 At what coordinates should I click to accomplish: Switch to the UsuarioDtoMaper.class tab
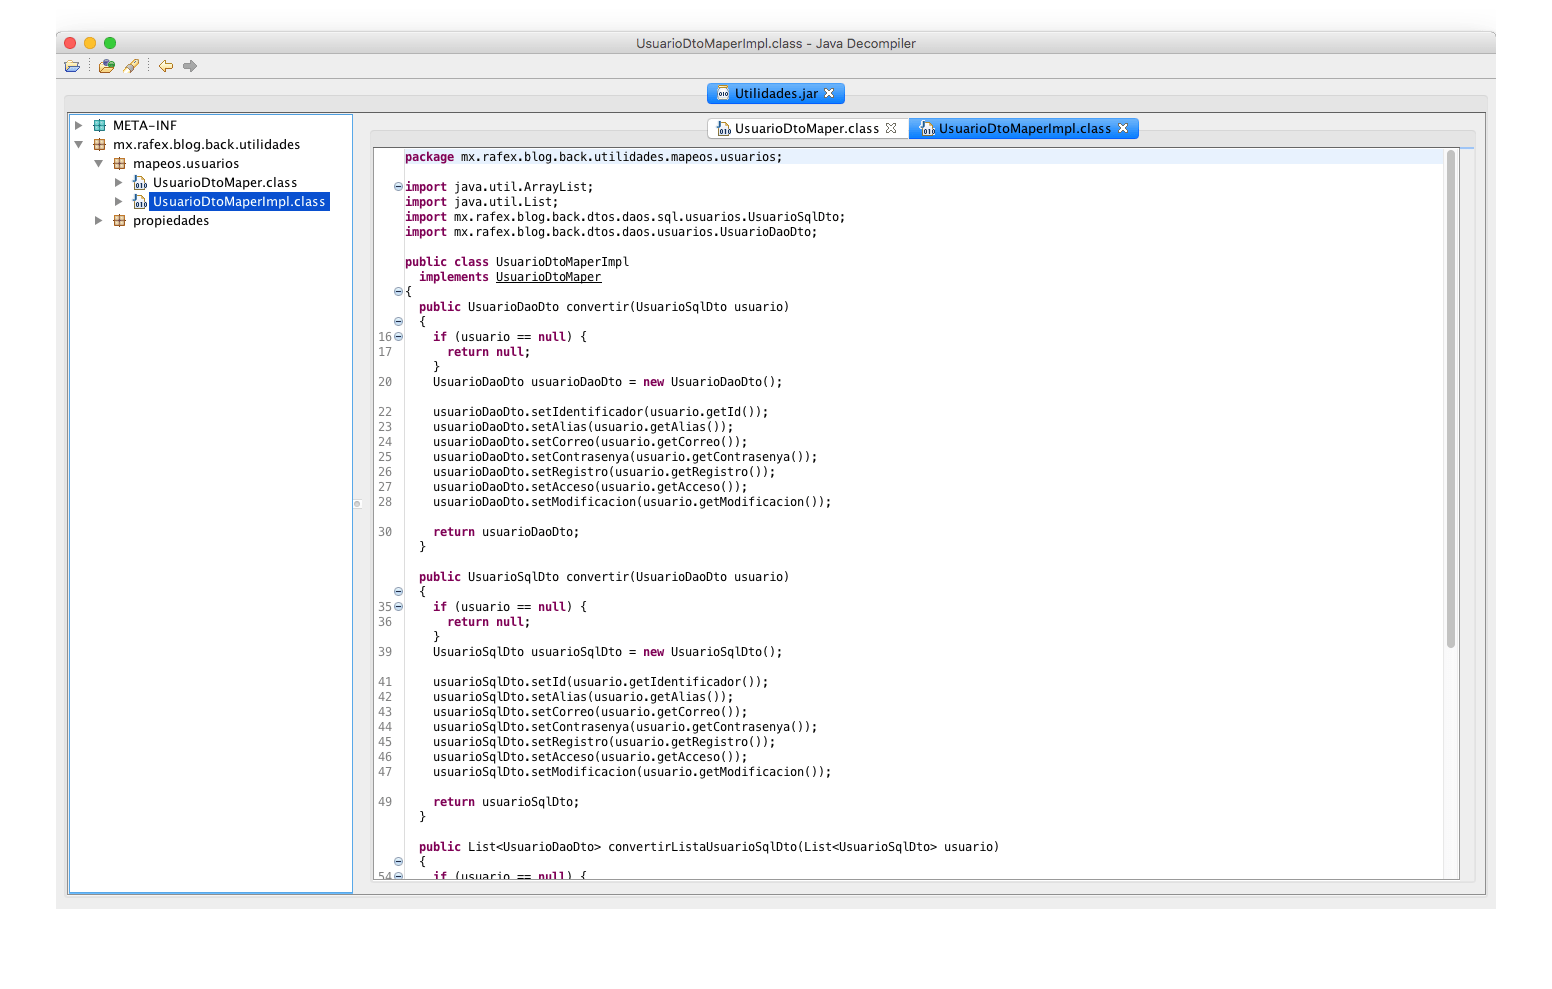tap(806, 128)
